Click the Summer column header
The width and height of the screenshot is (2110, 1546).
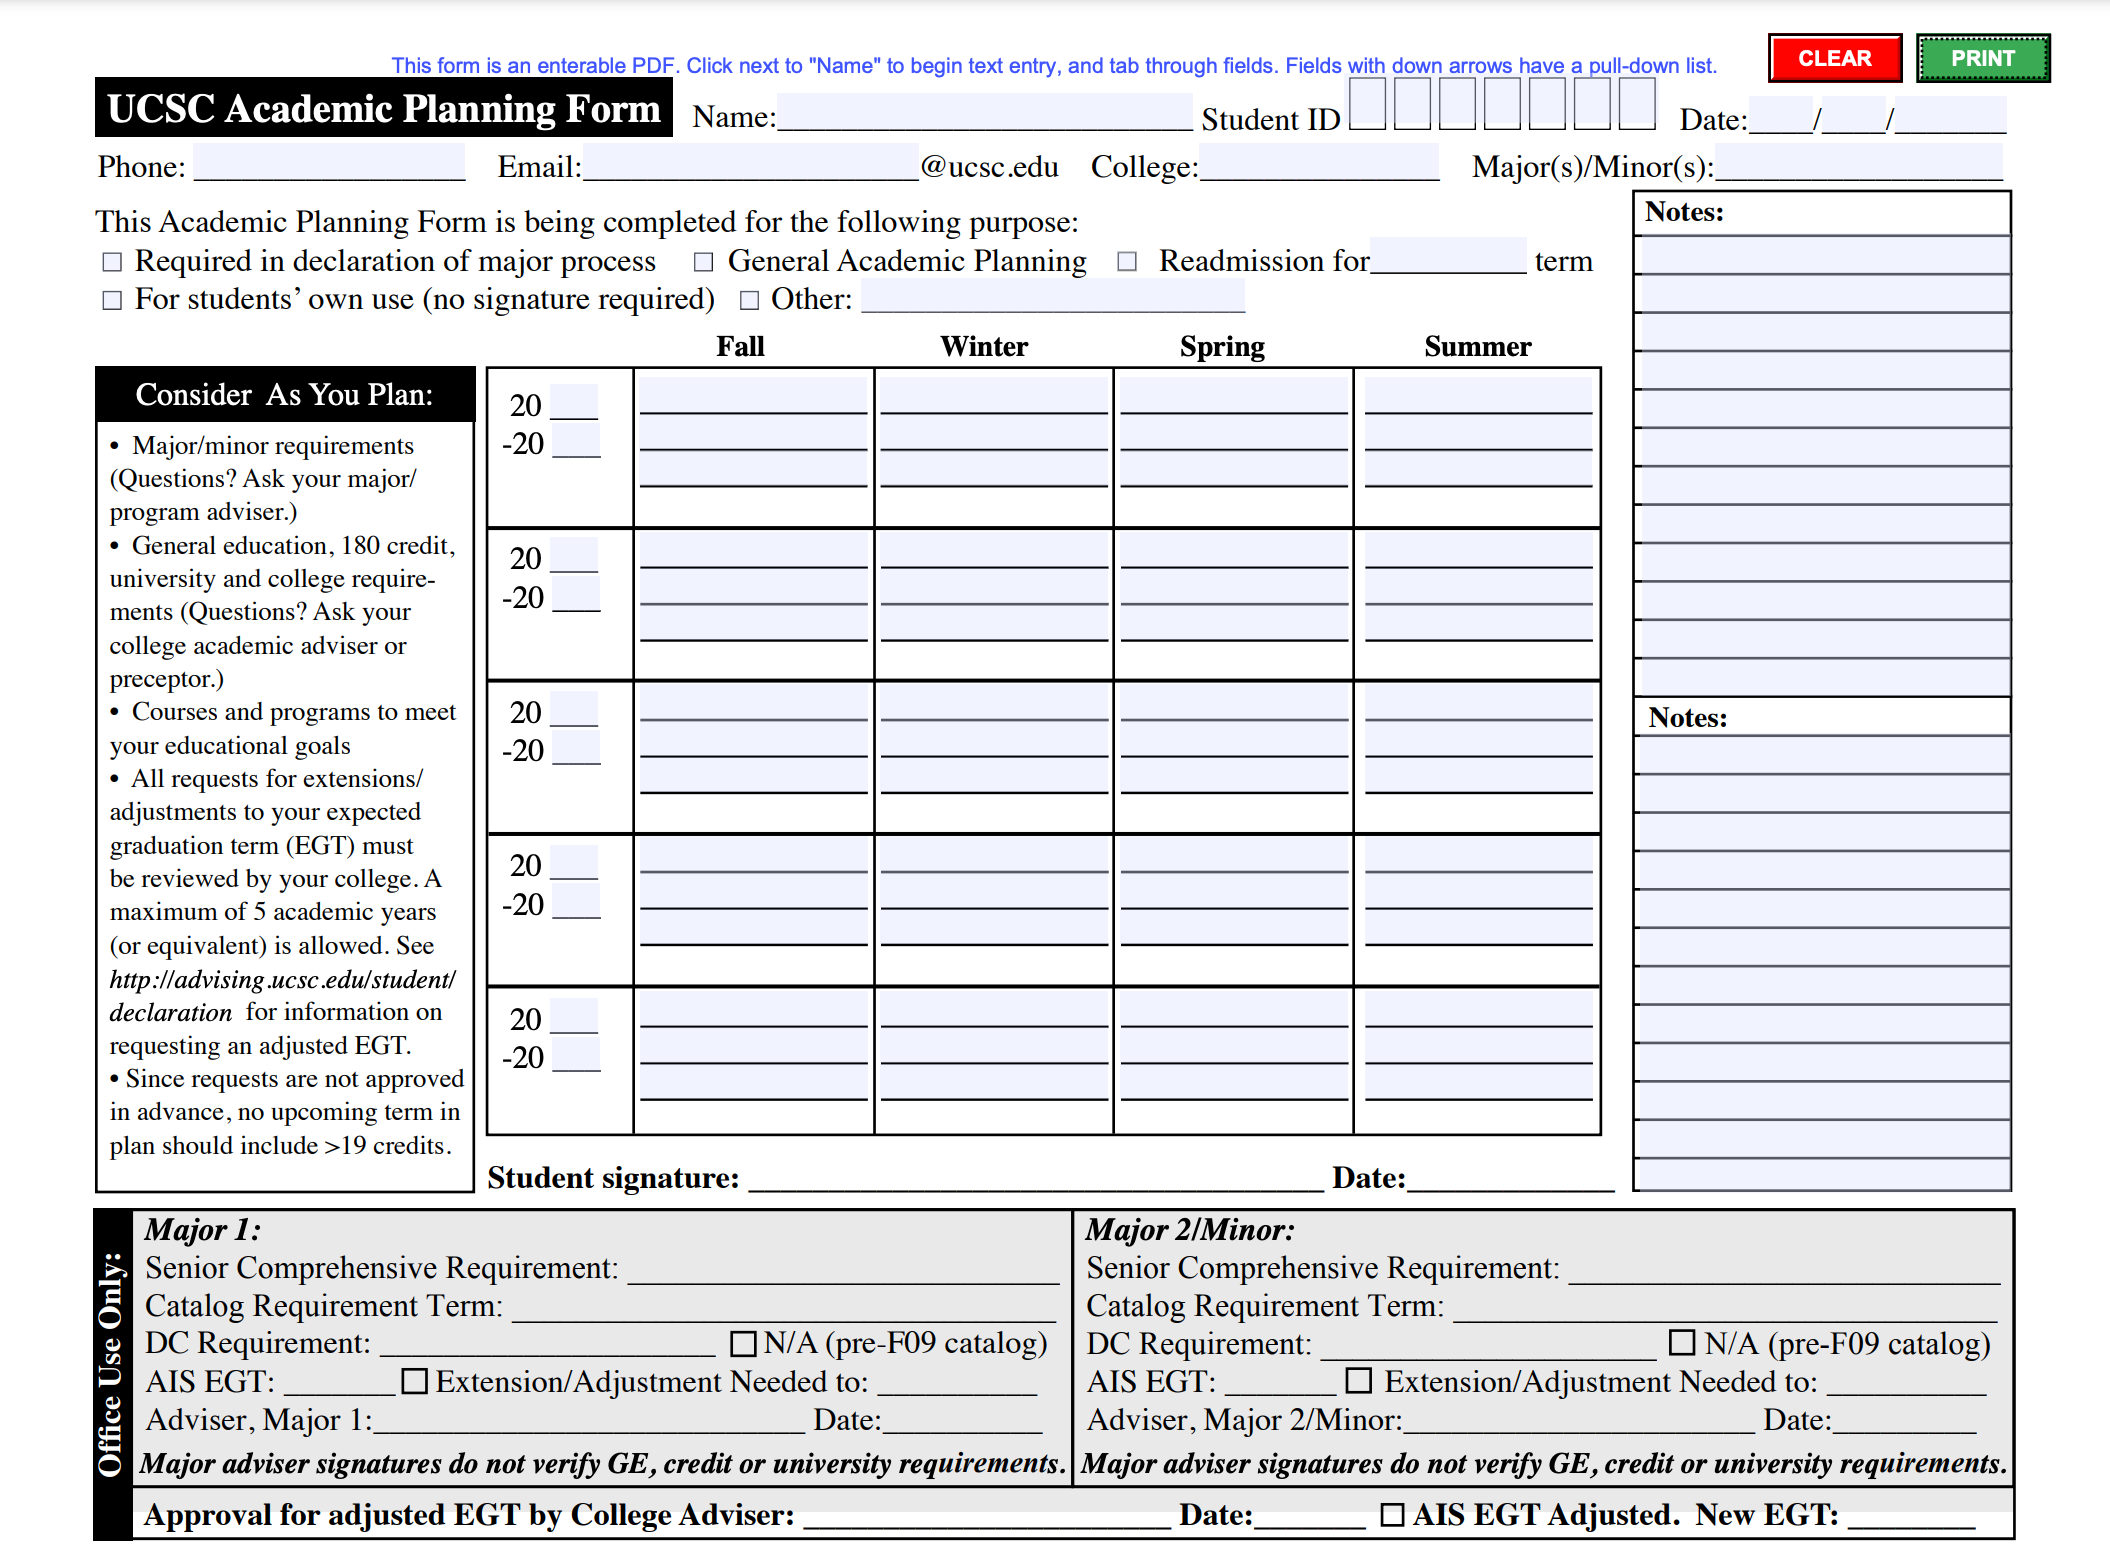1477,346
